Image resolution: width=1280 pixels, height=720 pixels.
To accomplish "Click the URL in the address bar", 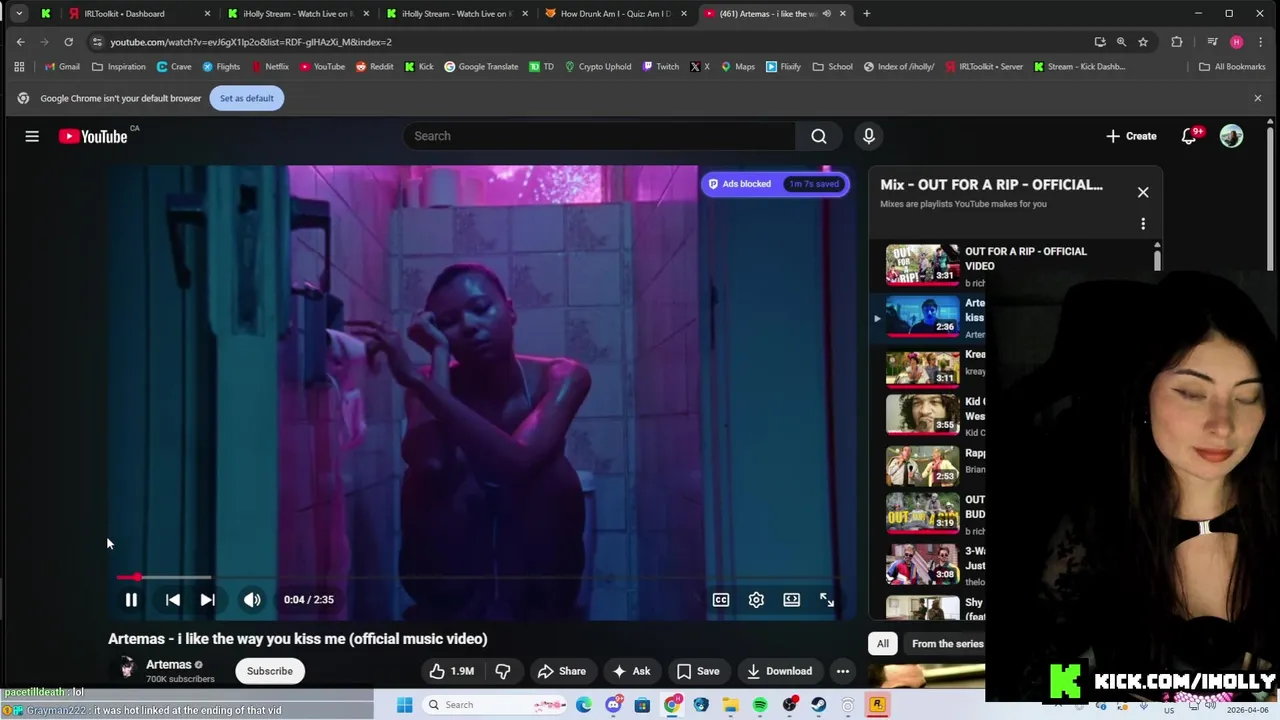I will click(x=251, y=42).
